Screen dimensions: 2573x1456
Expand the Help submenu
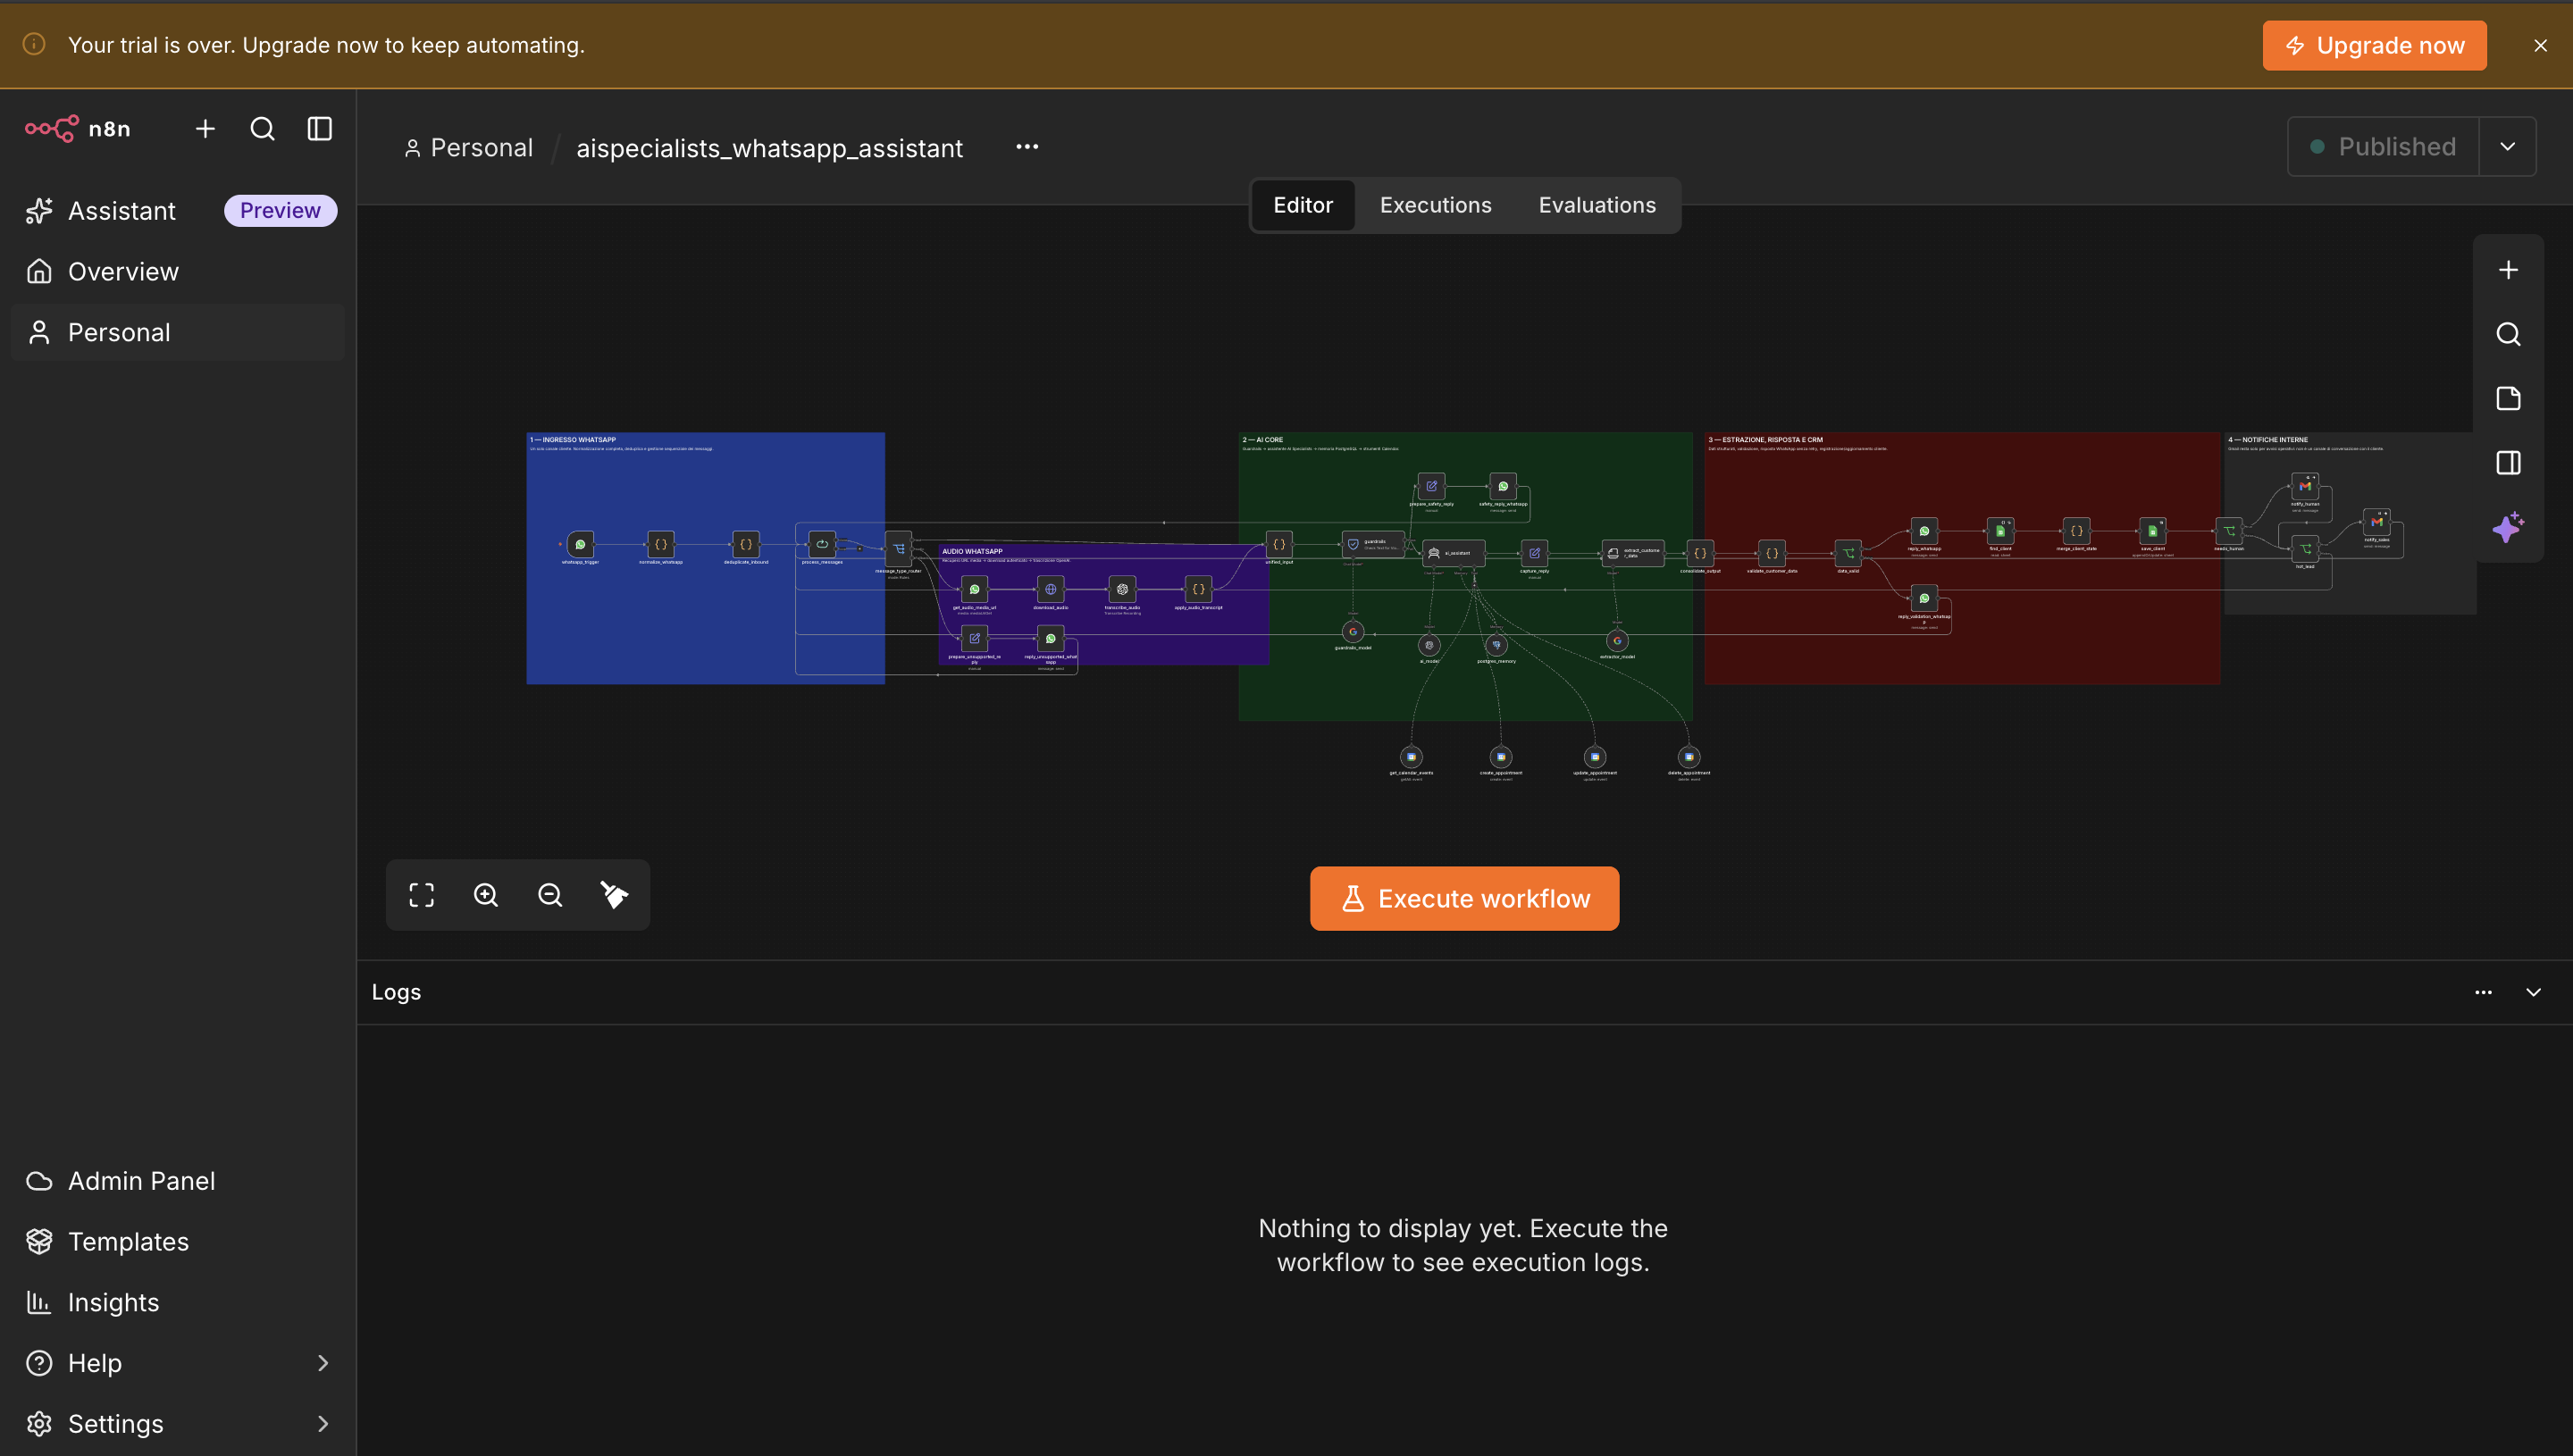pos(322,1363)
